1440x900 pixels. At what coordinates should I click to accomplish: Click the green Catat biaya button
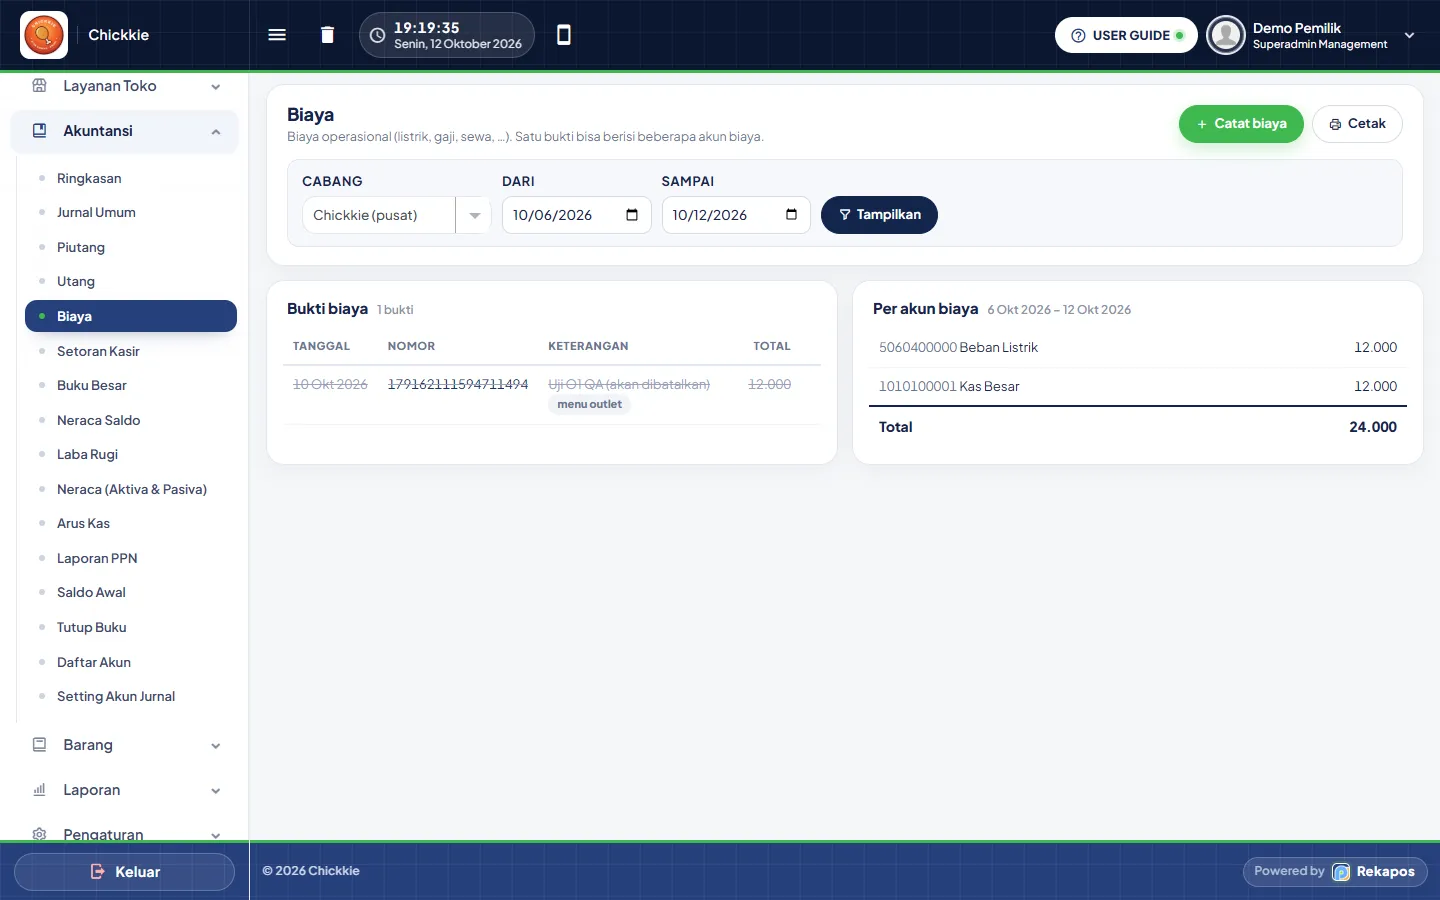click(x=1241, y=124)
